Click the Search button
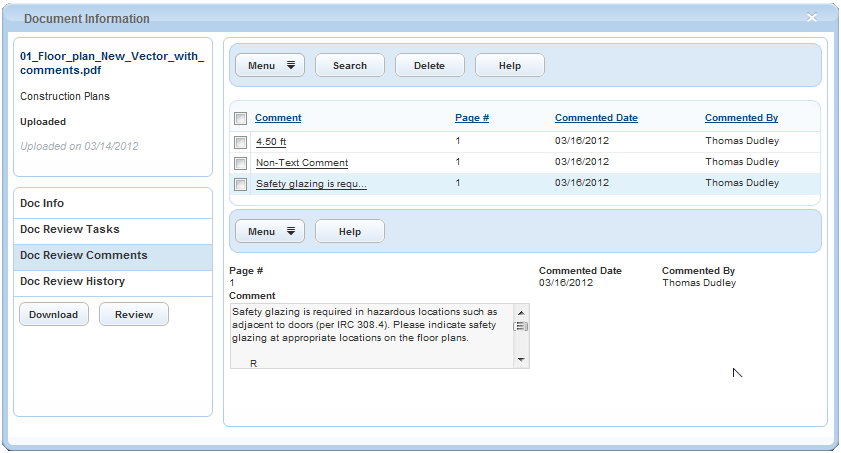 (350, 66)
